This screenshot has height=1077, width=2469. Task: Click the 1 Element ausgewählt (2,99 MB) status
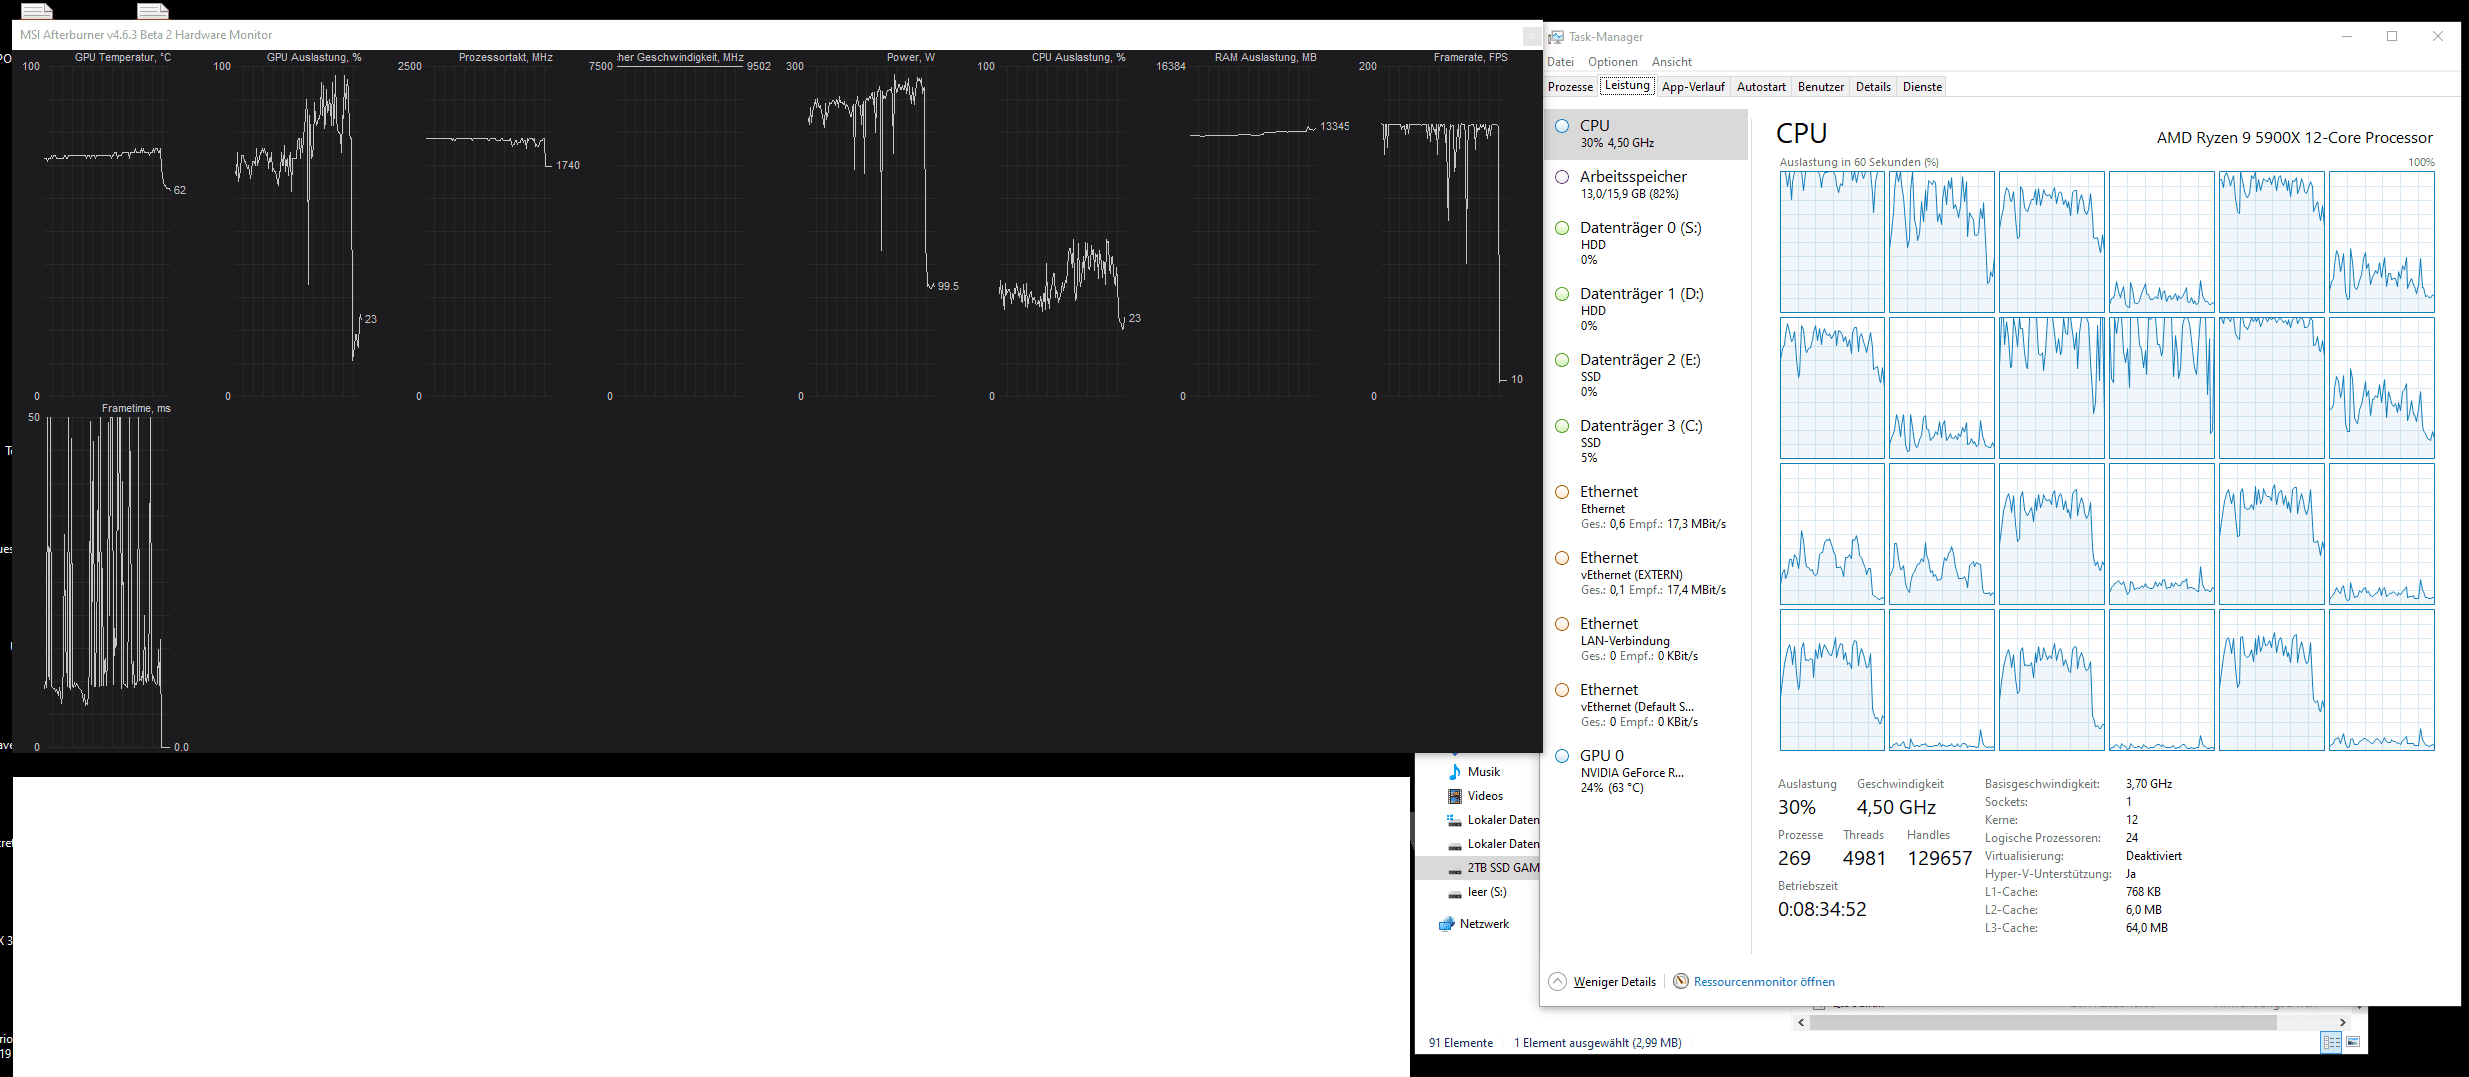(x=1597, y=1043)
